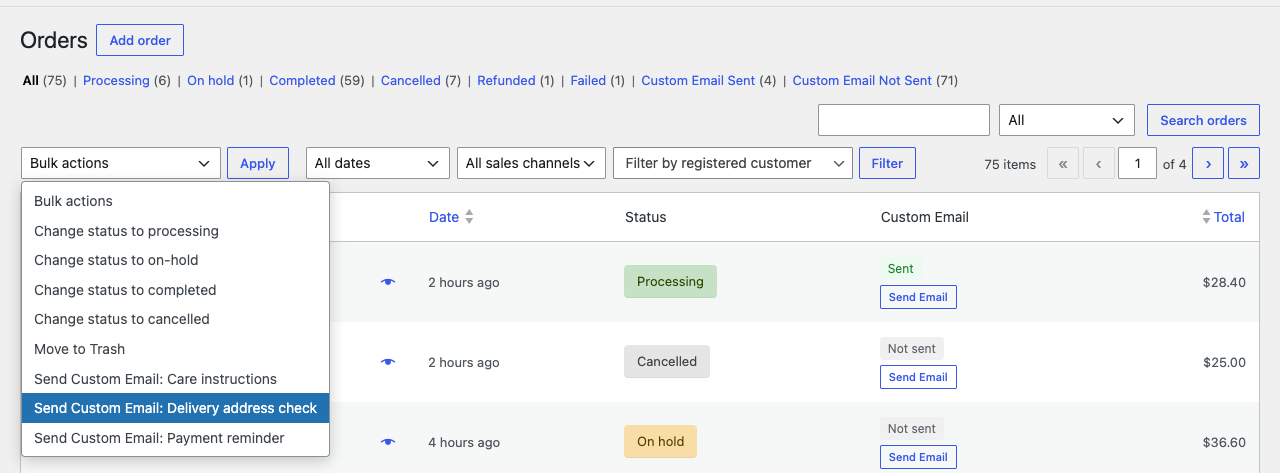Click the Processing status badge
1280x473 pixels.
tap(670, 281)
